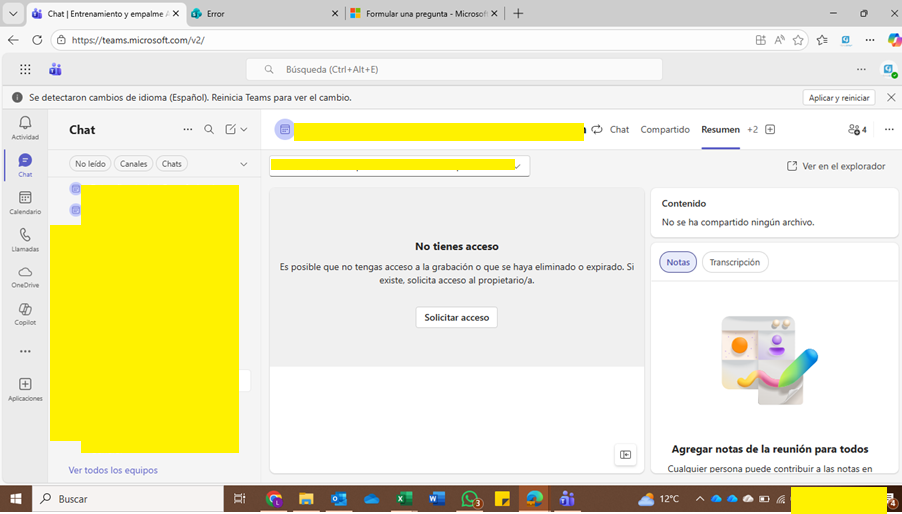Open the apps grid launcher
The image size is (902, 514).
(25, 70)
